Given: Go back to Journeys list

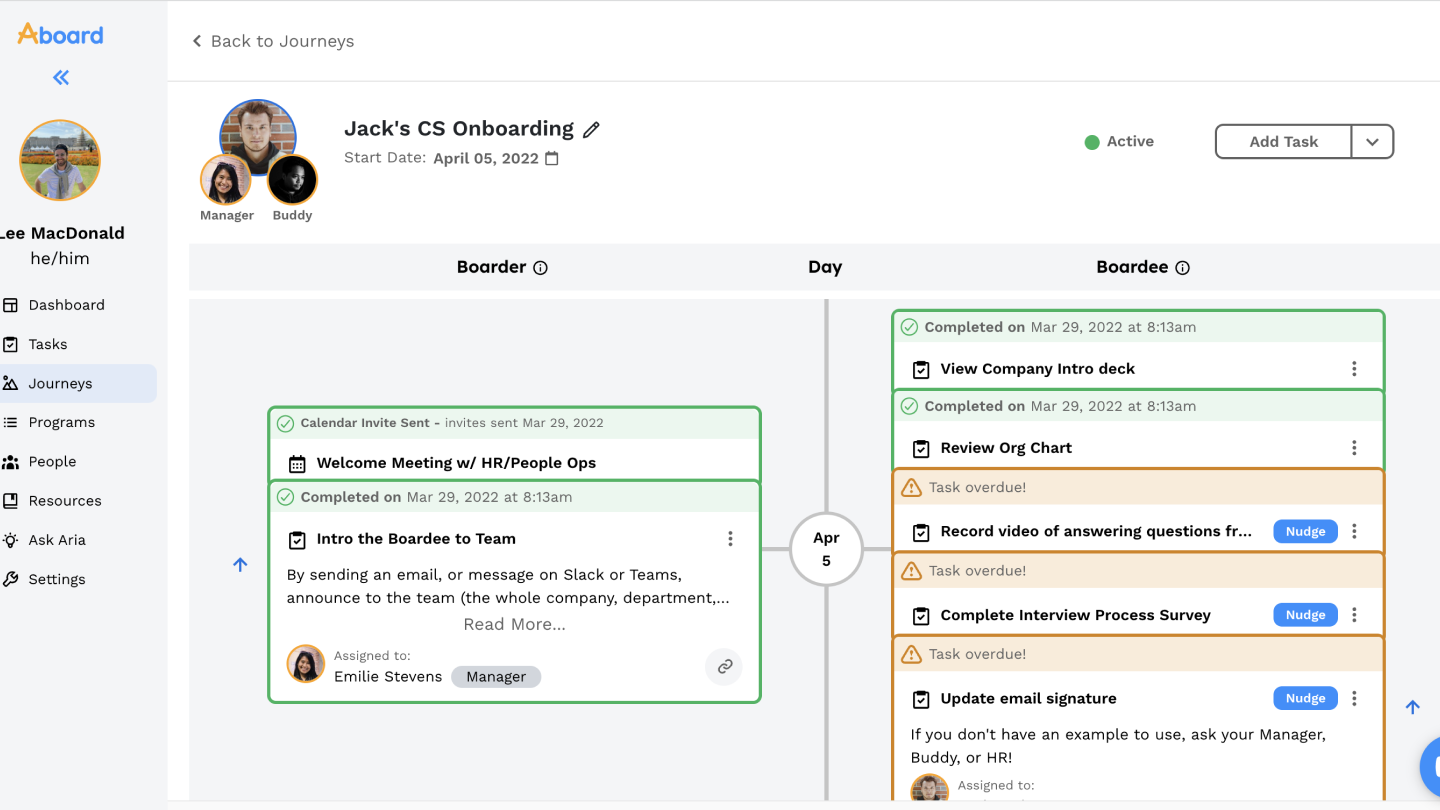Looking at the screenshot, I should tap(273, 41).
